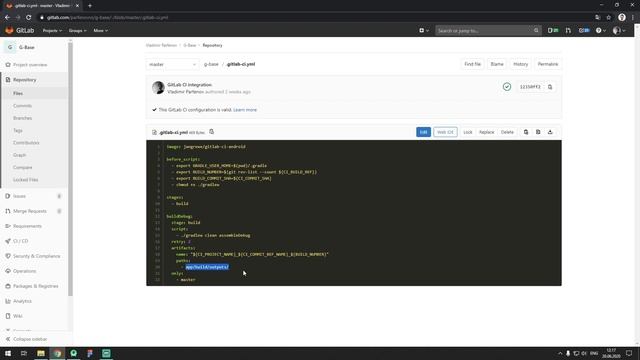Select Files under Repository
Screen dimensions: 640x360
(x=18, y=93)
